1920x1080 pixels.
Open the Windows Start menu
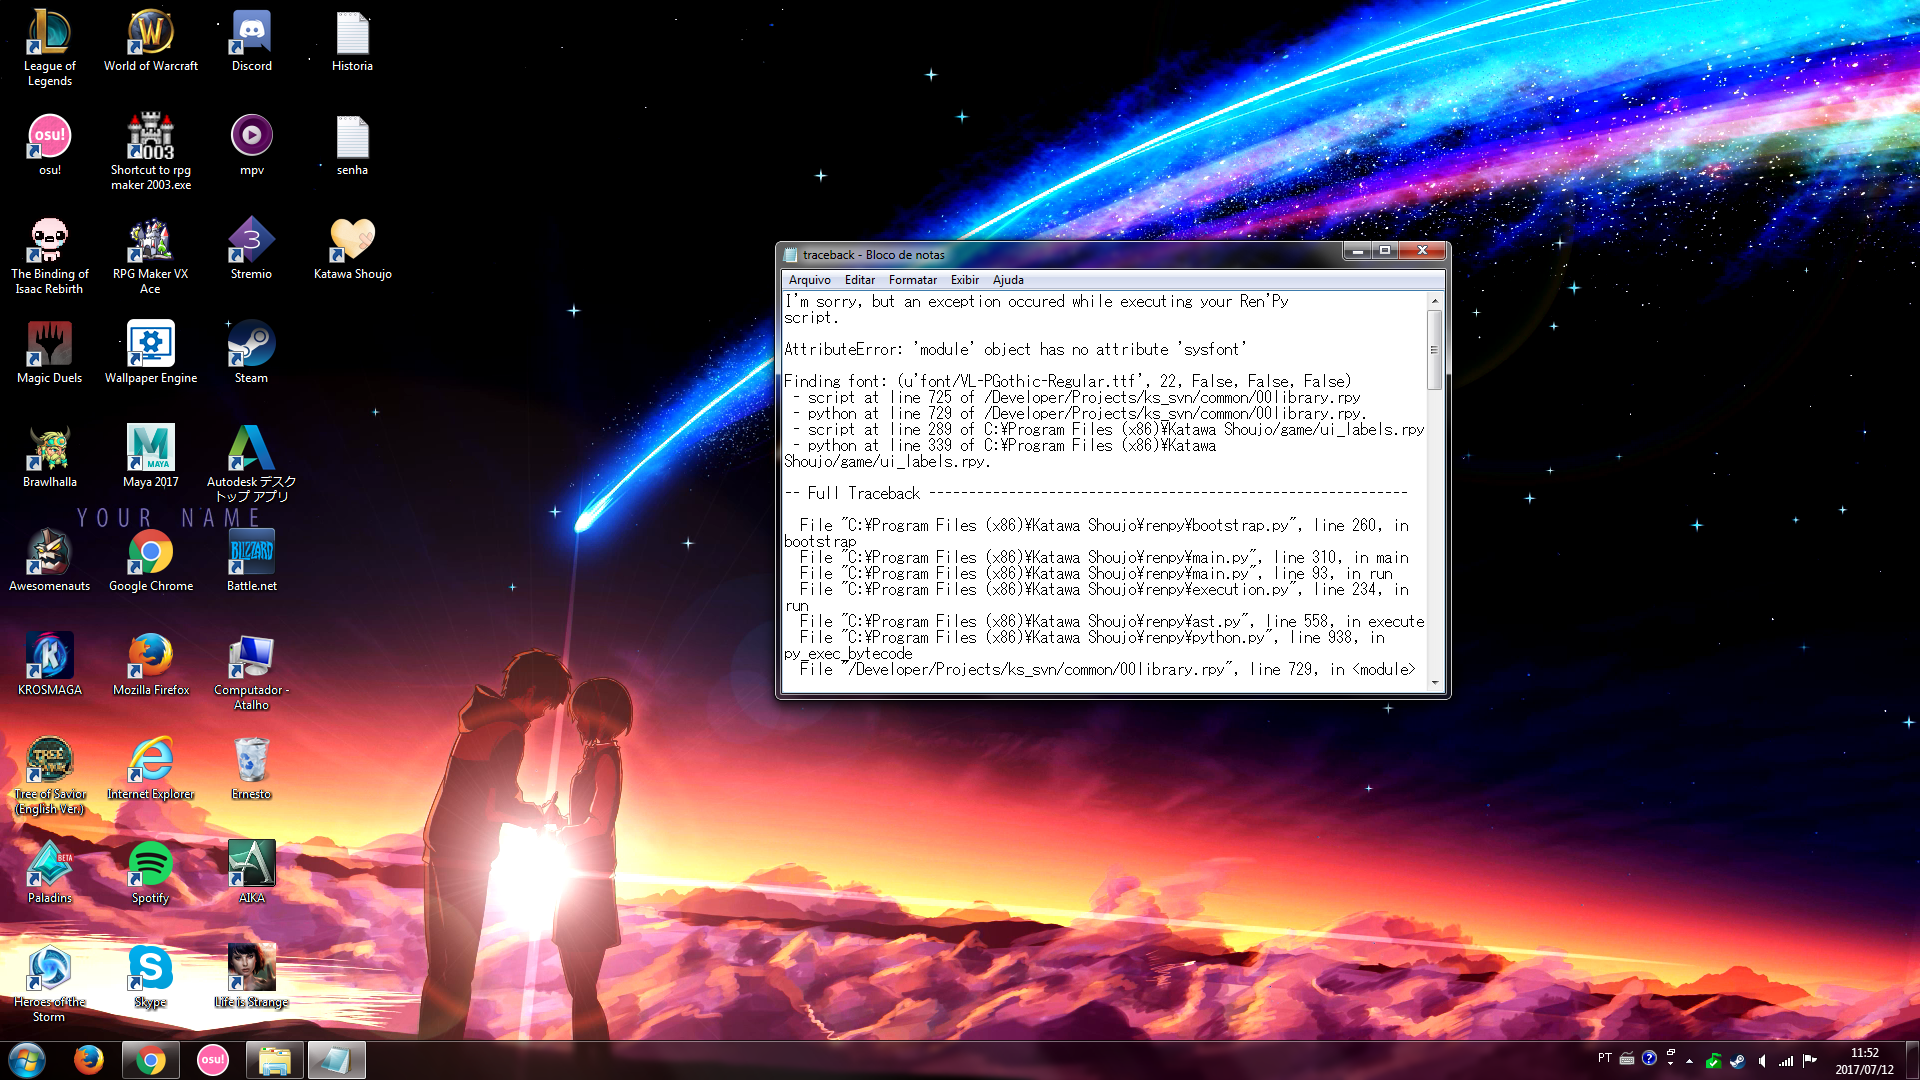click(x=27, y=1060)
